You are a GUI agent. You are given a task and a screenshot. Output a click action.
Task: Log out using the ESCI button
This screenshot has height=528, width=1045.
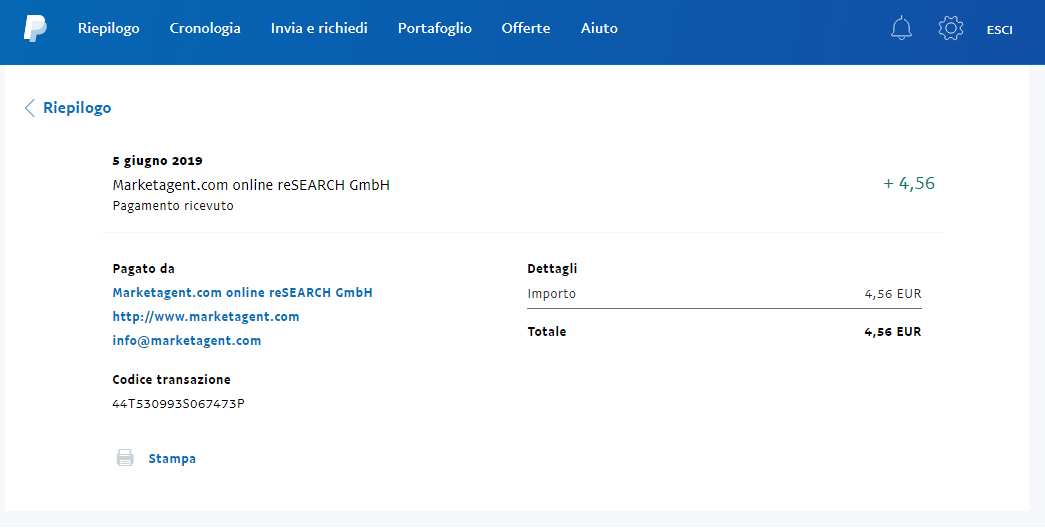(x=999, y=30)
